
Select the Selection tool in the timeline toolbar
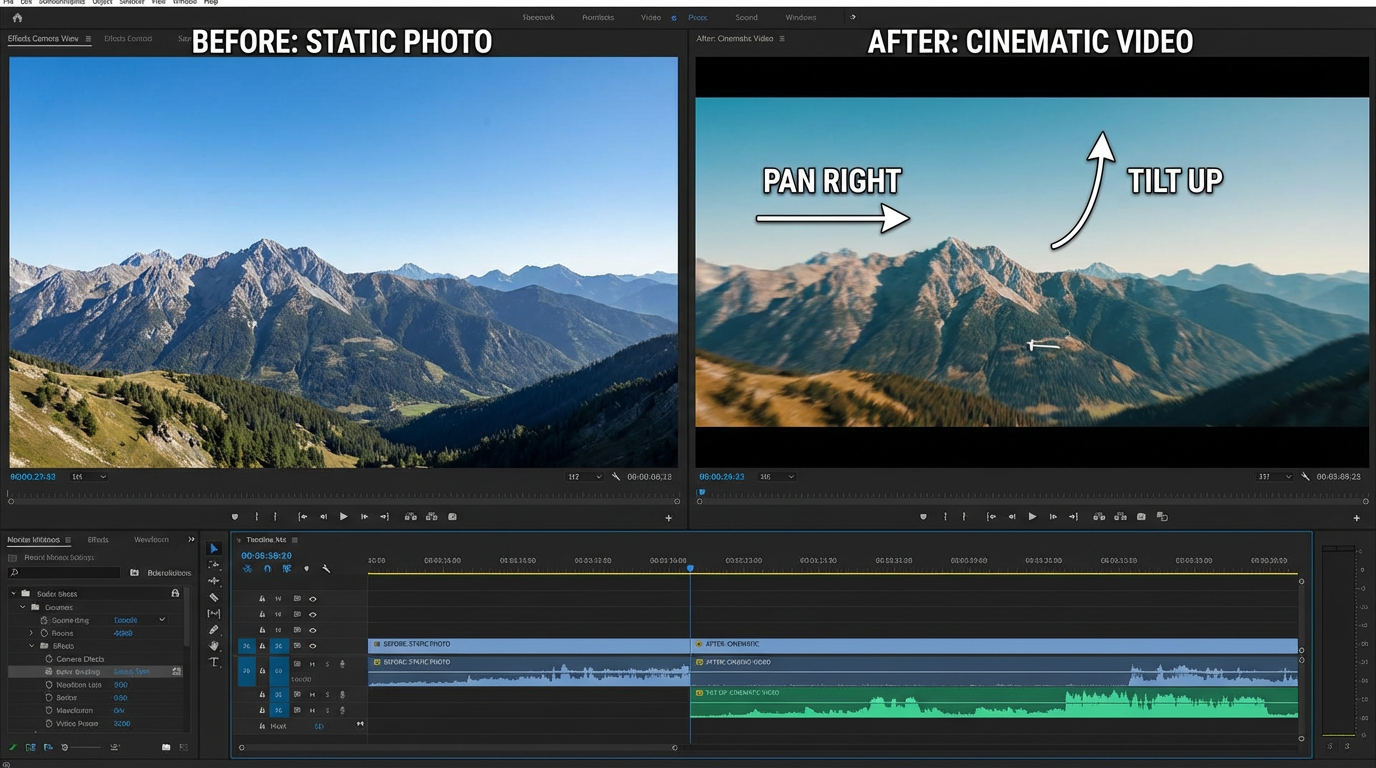214,548
